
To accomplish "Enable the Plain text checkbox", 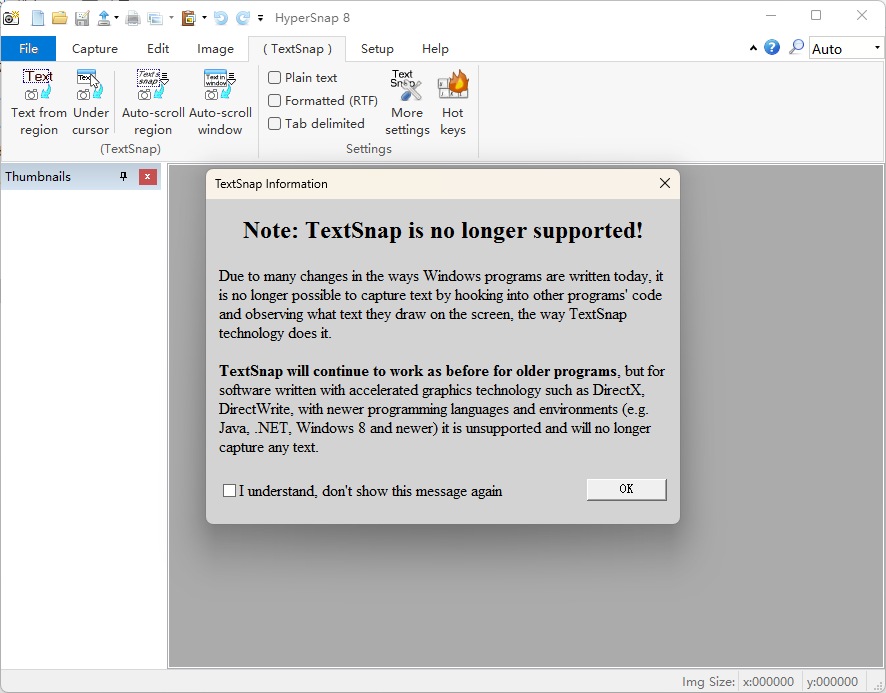I will click(303, 77).
